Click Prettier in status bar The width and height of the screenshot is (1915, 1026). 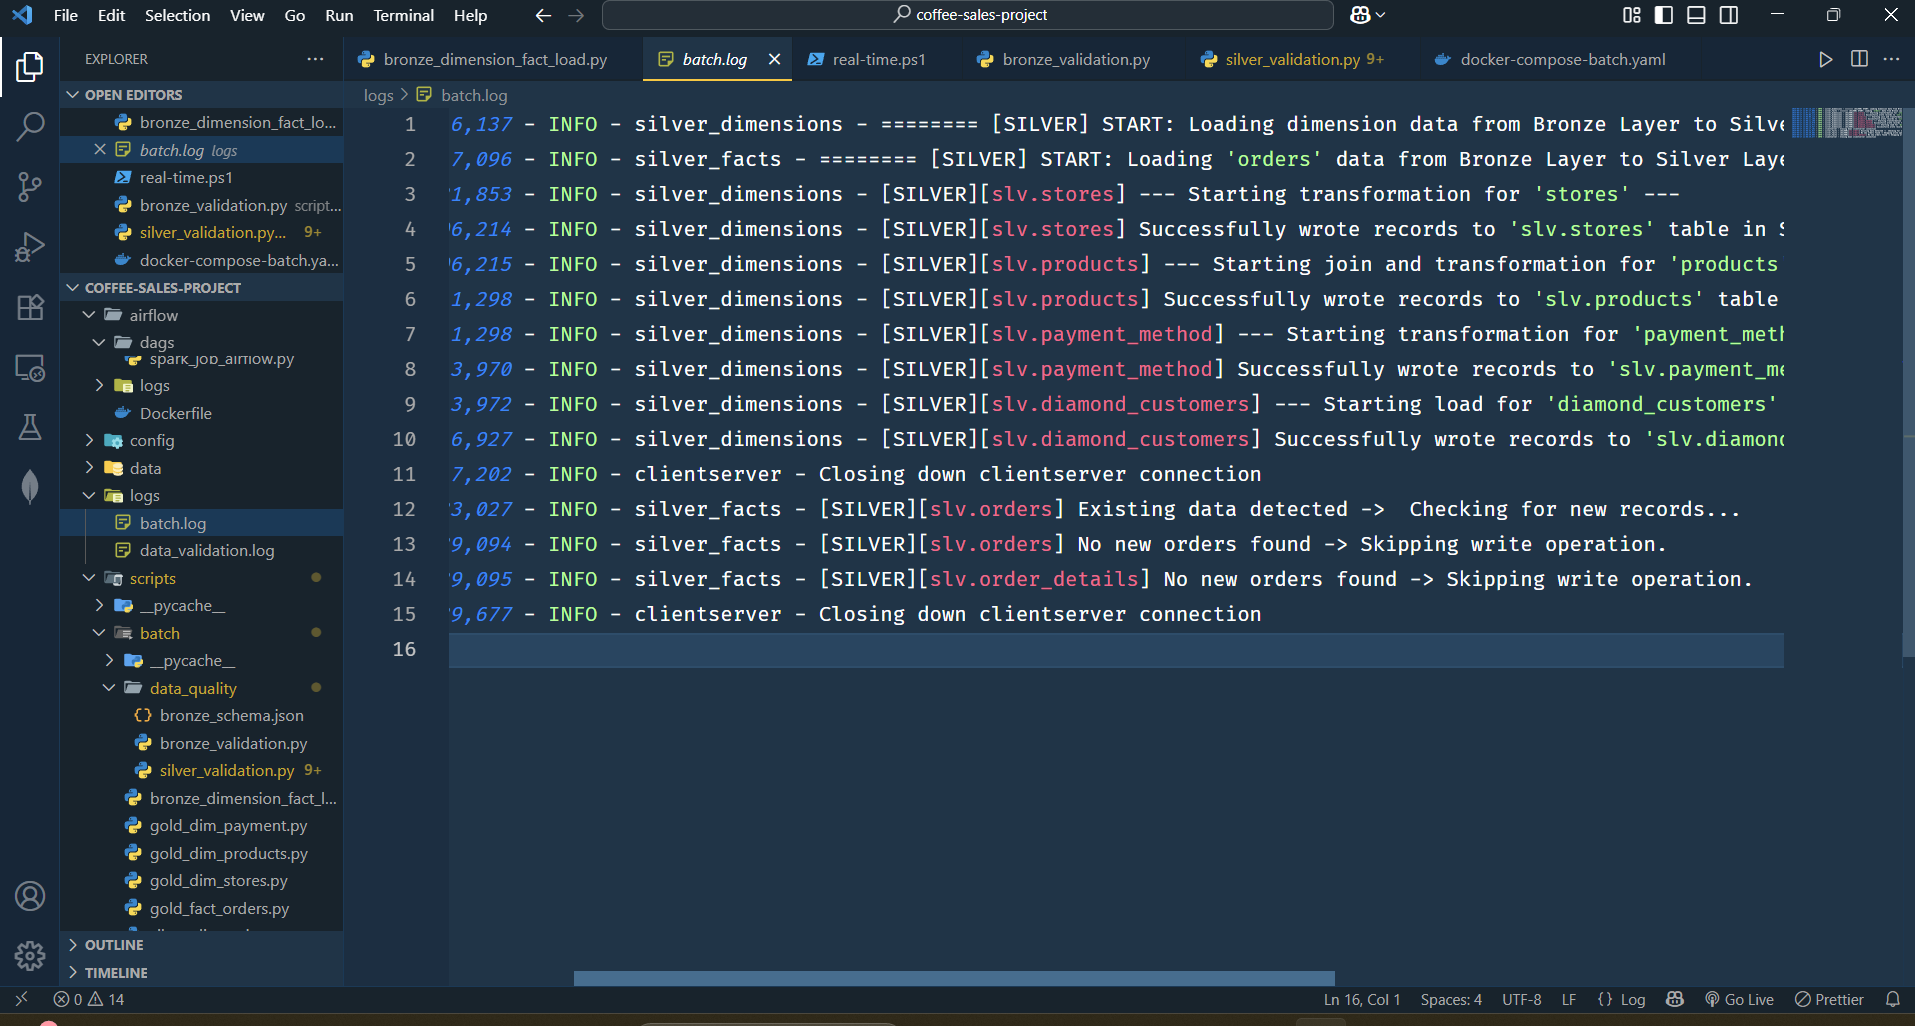click(1829, 999)
